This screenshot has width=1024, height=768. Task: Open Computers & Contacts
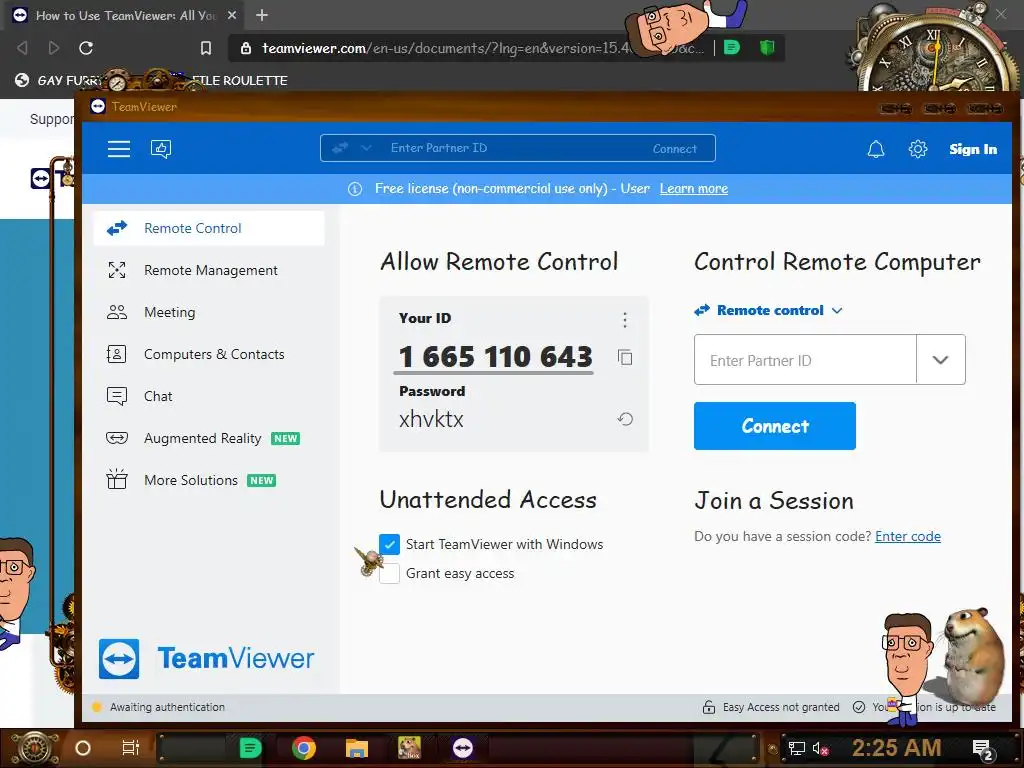click(209, 354)
